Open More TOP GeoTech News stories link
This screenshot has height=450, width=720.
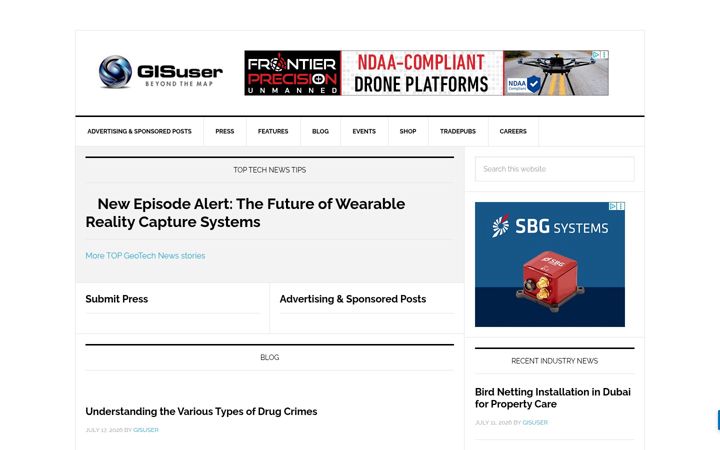145,256
